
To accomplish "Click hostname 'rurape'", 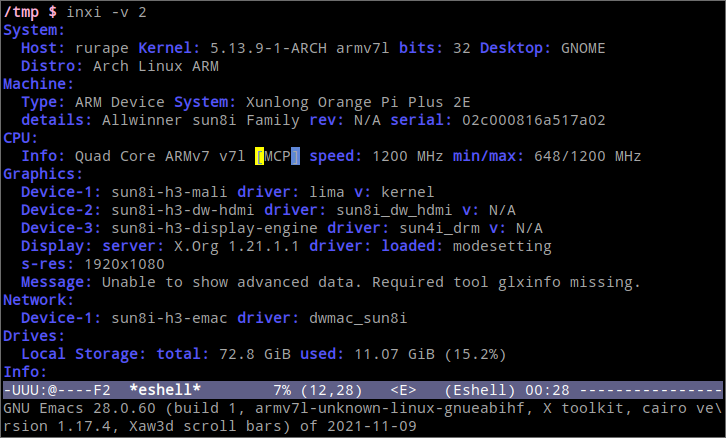I will click(102, 48).
